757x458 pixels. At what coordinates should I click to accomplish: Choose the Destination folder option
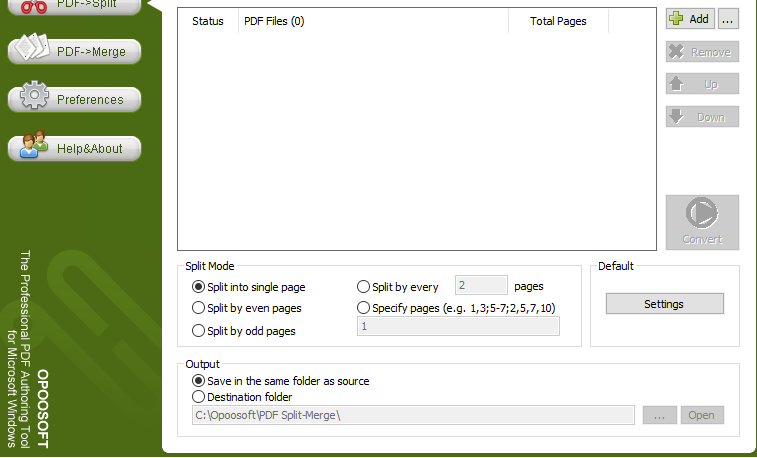pyautogui.click(x=242, y=397)
